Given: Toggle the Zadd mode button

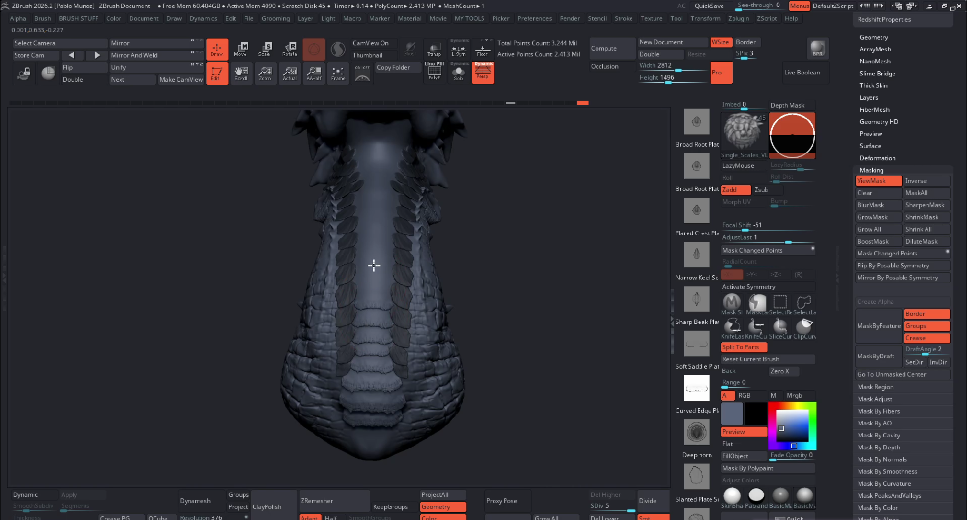Looking at the screenshot, I should 736,190.
